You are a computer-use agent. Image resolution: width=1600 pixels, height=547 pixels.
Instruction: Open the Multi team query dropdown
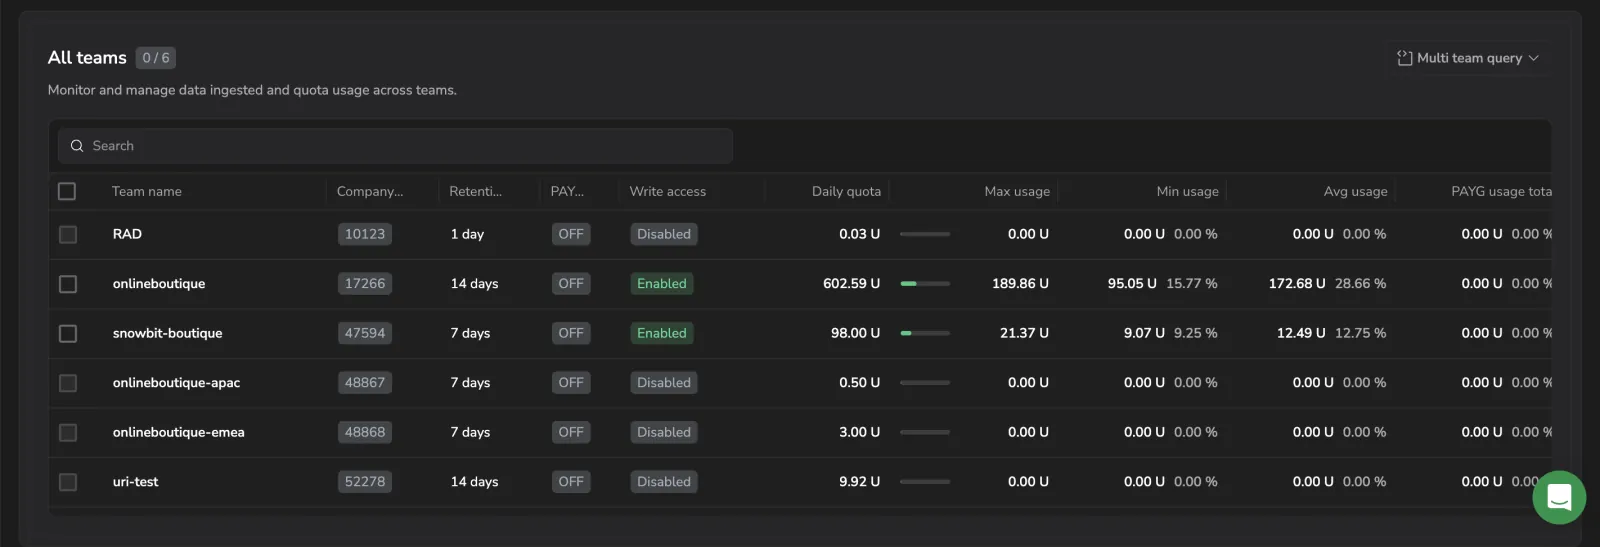pos(1468,58)
